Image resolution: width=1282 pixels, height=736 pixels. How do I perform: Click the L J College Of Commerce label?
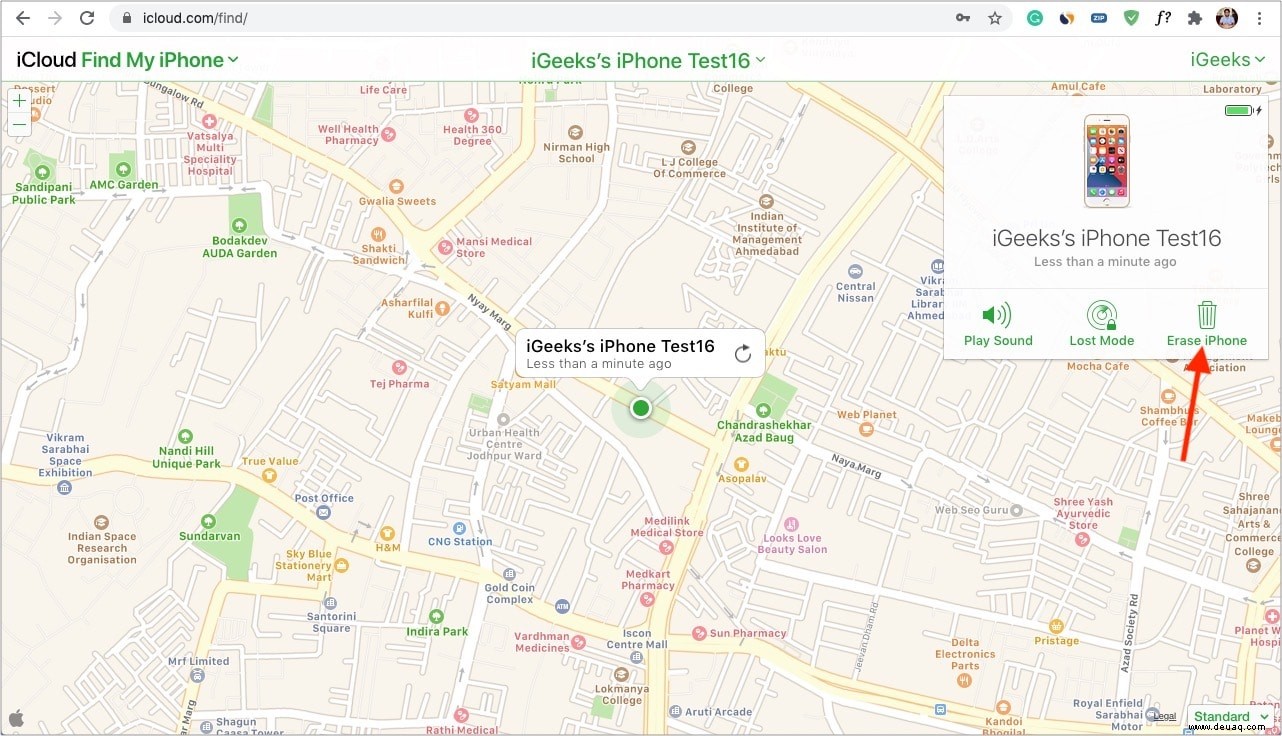[689, 167]
